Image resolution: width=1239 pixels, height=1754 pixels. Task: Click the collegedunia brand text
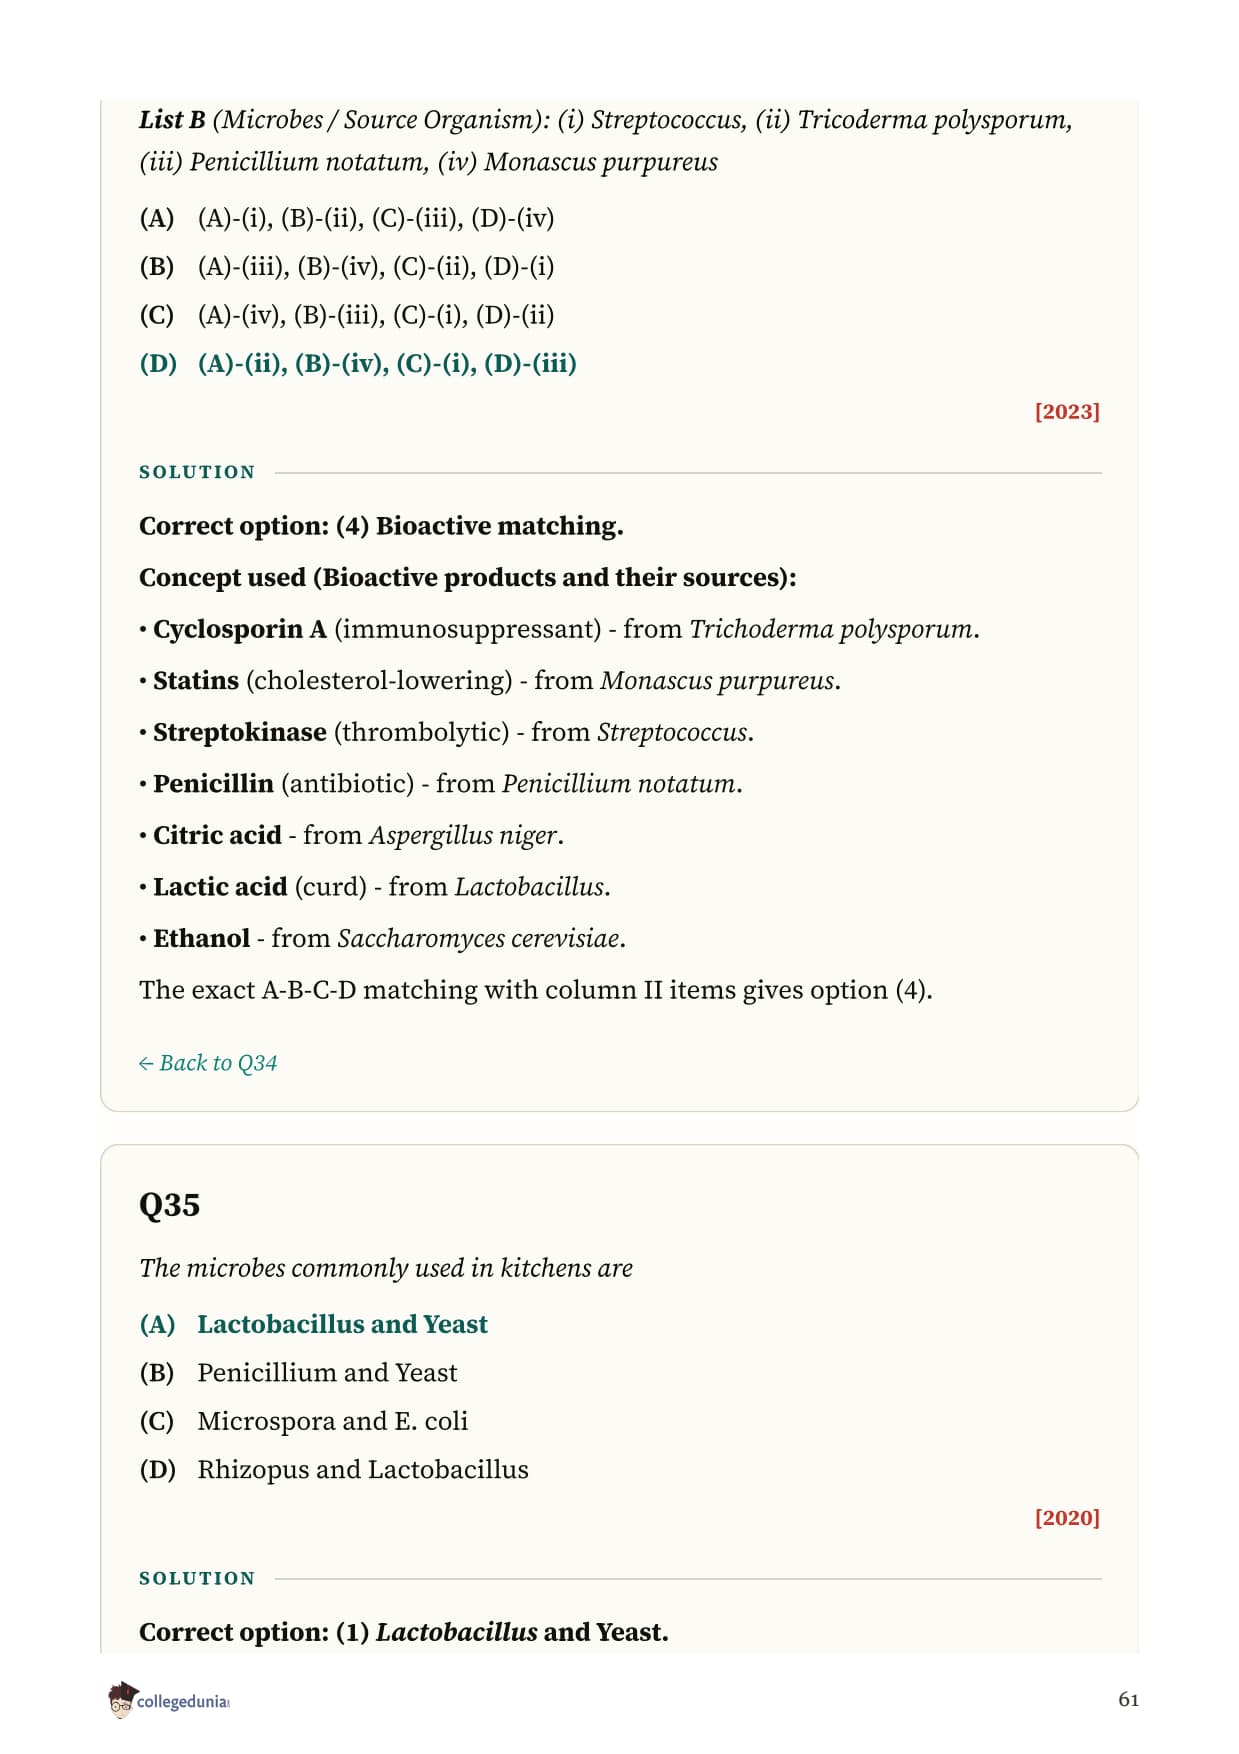coord(183,1701)
